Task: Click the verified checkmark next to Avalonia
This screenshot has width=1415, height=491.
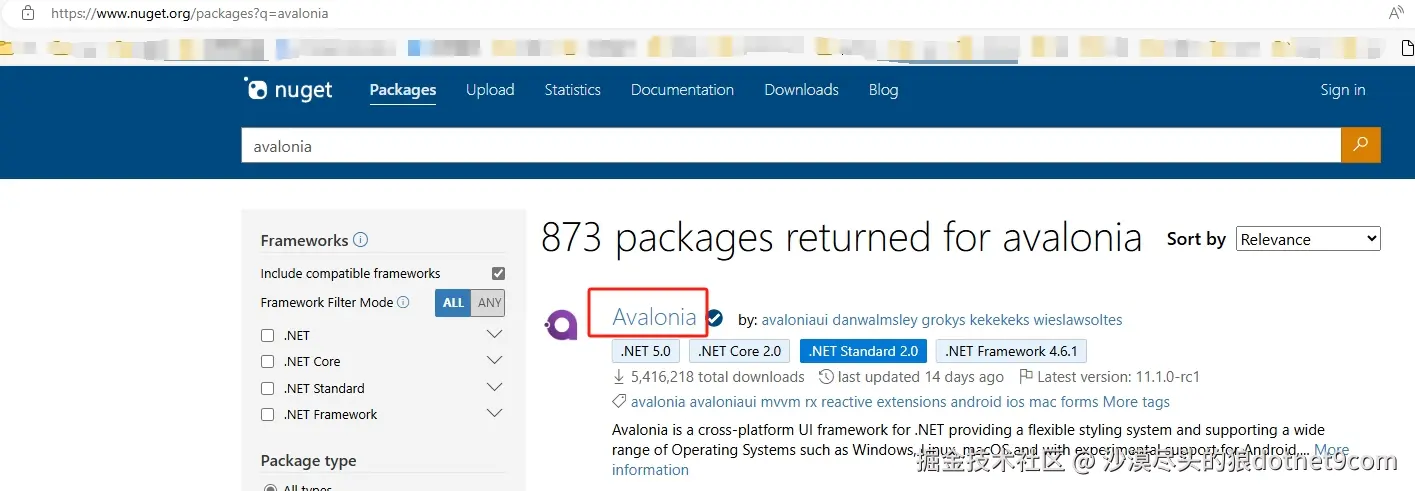Action: tap(715, 319)
